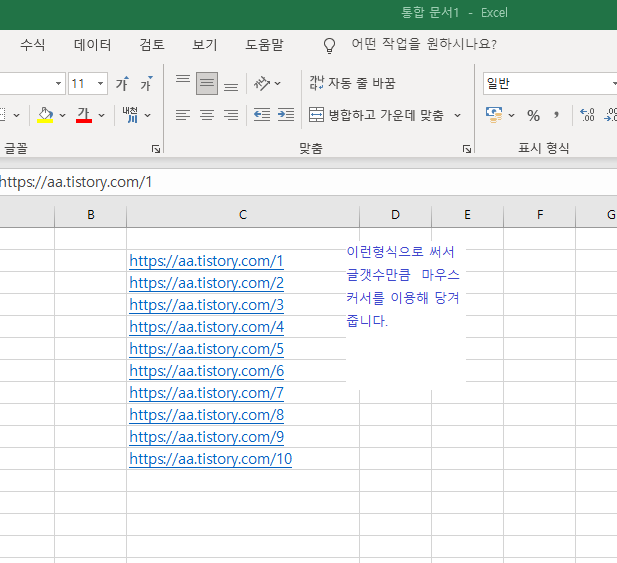Switch to the 보기 tab
The image size is (617, 563).
tap(205, 44)
